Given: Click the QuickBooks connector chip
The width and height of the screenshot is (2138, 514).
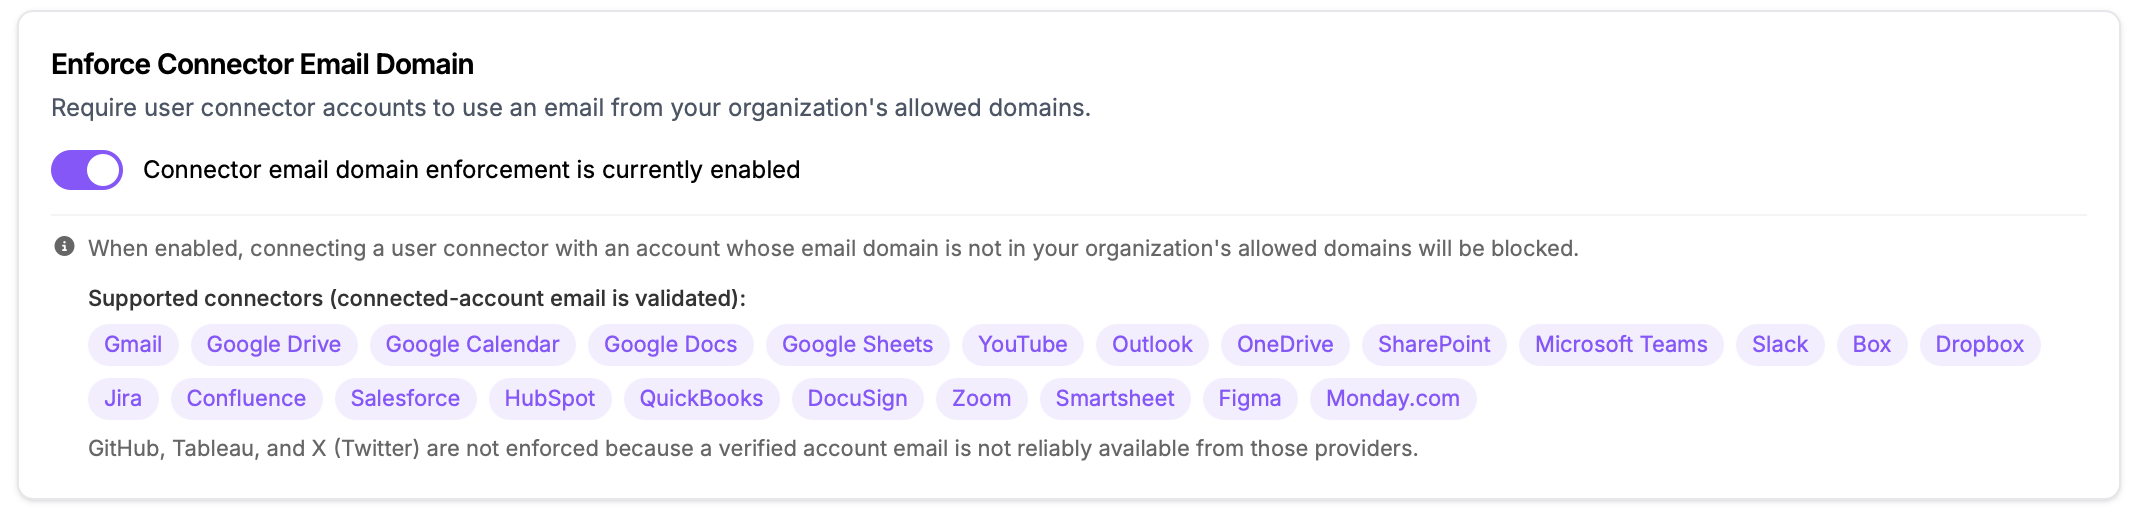Looking at the screenshot, I should point(701,399).
